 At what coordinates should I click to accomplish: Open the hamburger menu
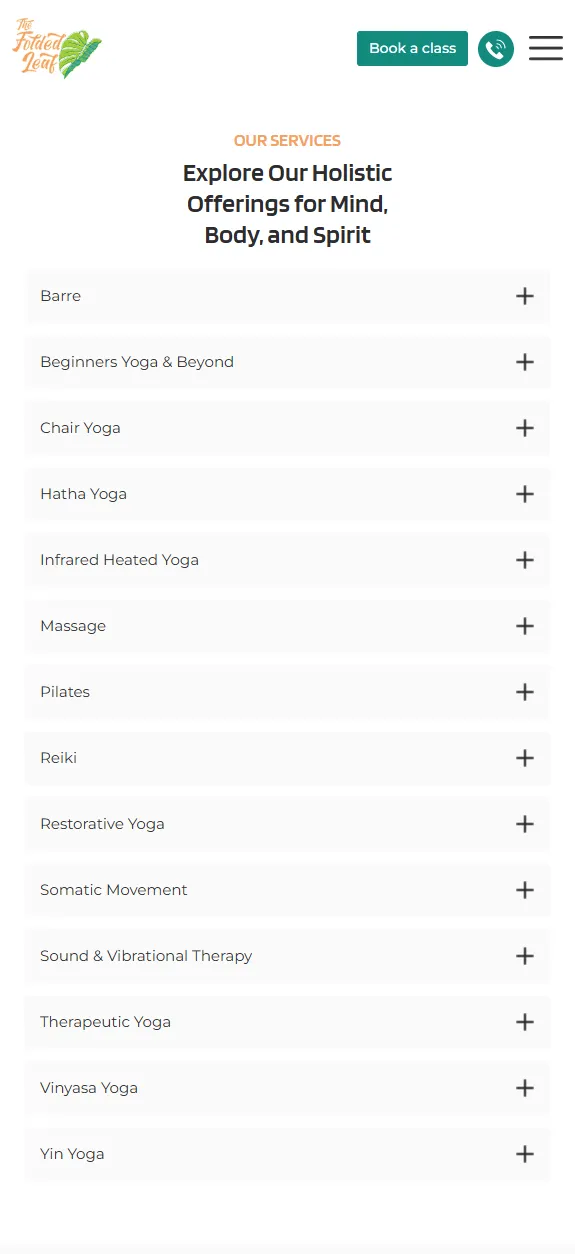pyautogui.click(x=546, y=48)
